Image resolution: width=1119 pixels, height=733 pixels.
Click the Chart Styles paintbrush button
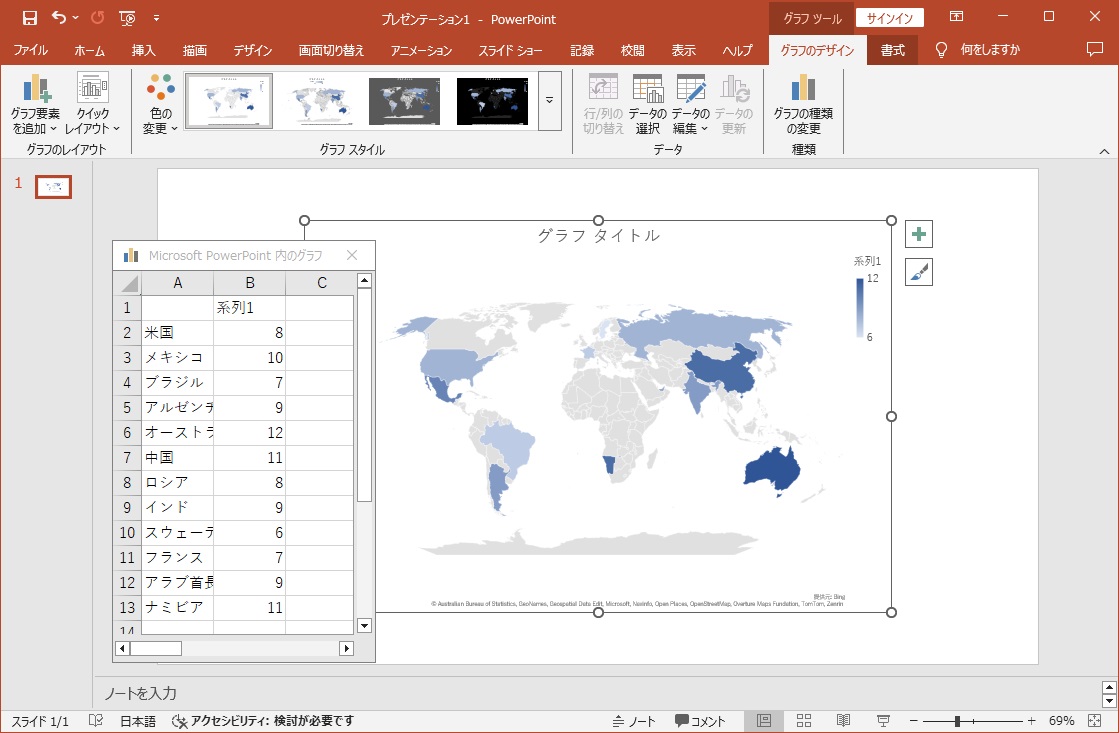pyautogui.click(x=919, y=272)
